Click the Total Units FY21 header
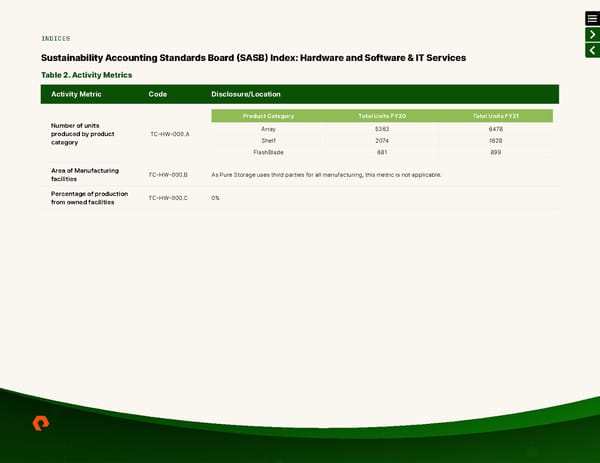600x463 pixels. (496, 117)
